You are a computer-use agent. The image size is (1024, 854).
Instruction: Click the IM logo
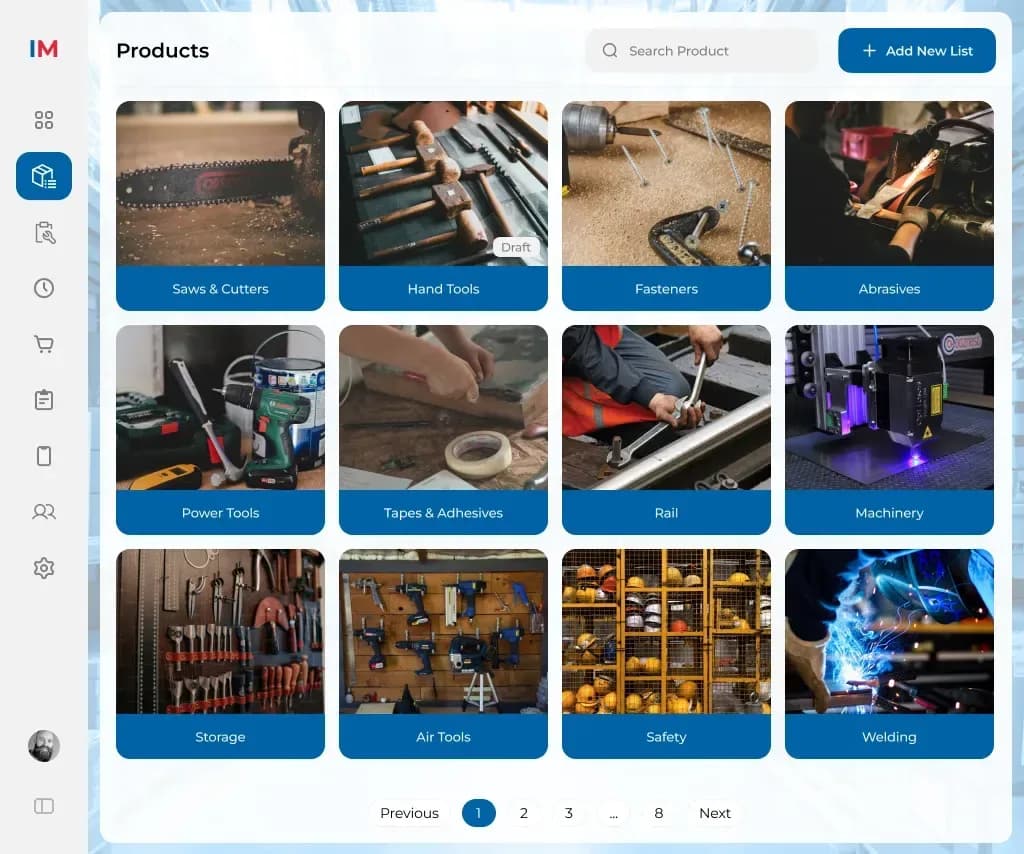point(44,49)
